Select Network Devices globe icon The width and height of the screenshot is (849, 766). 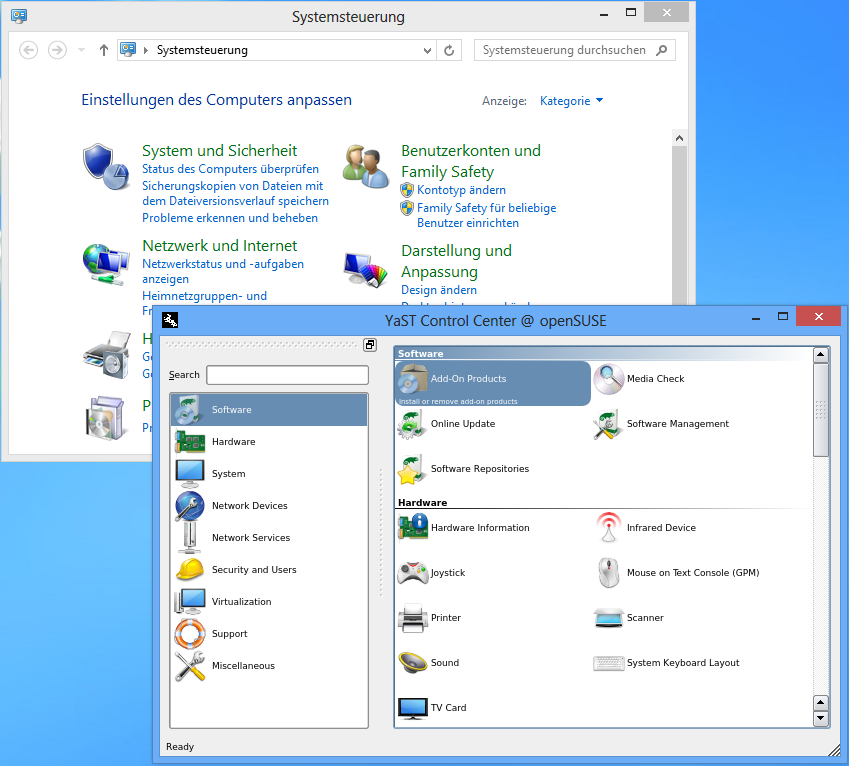pyautogui.click(x=190, y=506)
